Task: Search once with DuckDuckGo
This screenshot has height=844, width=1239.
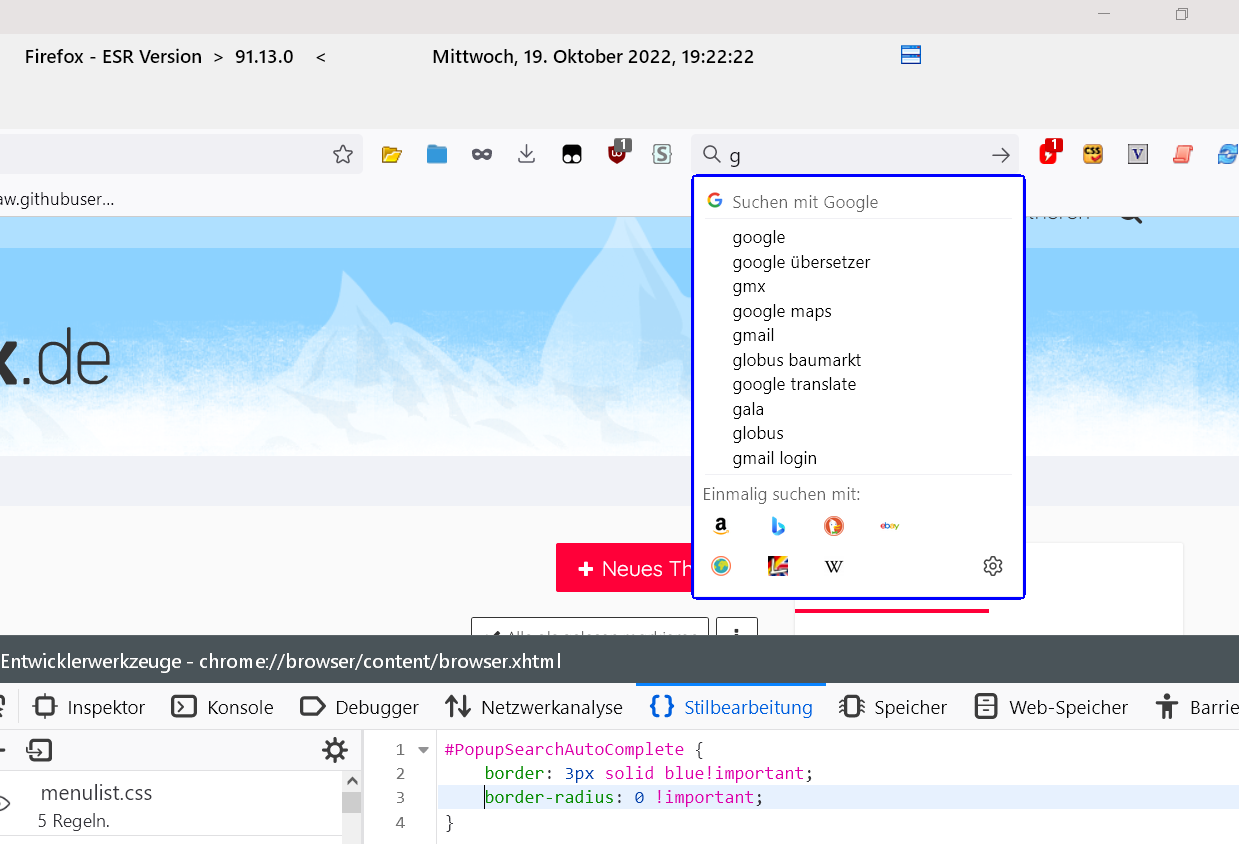Action: point(834,526)
